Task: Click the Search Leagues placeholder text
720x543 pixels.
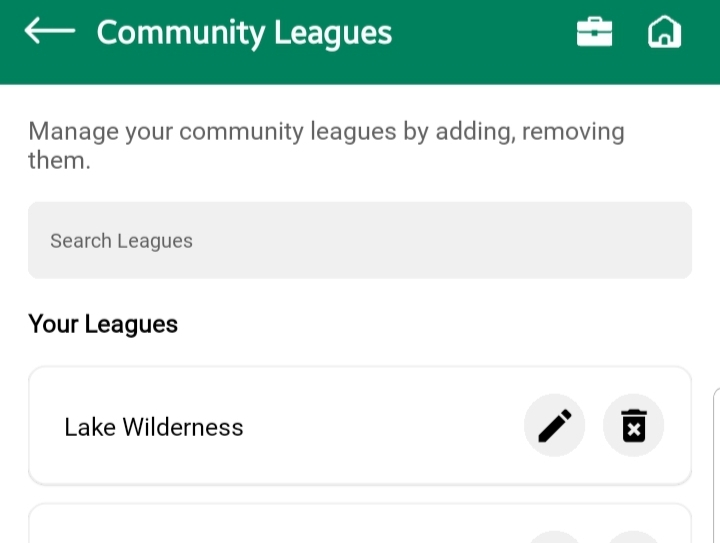Action: (121, 241)
